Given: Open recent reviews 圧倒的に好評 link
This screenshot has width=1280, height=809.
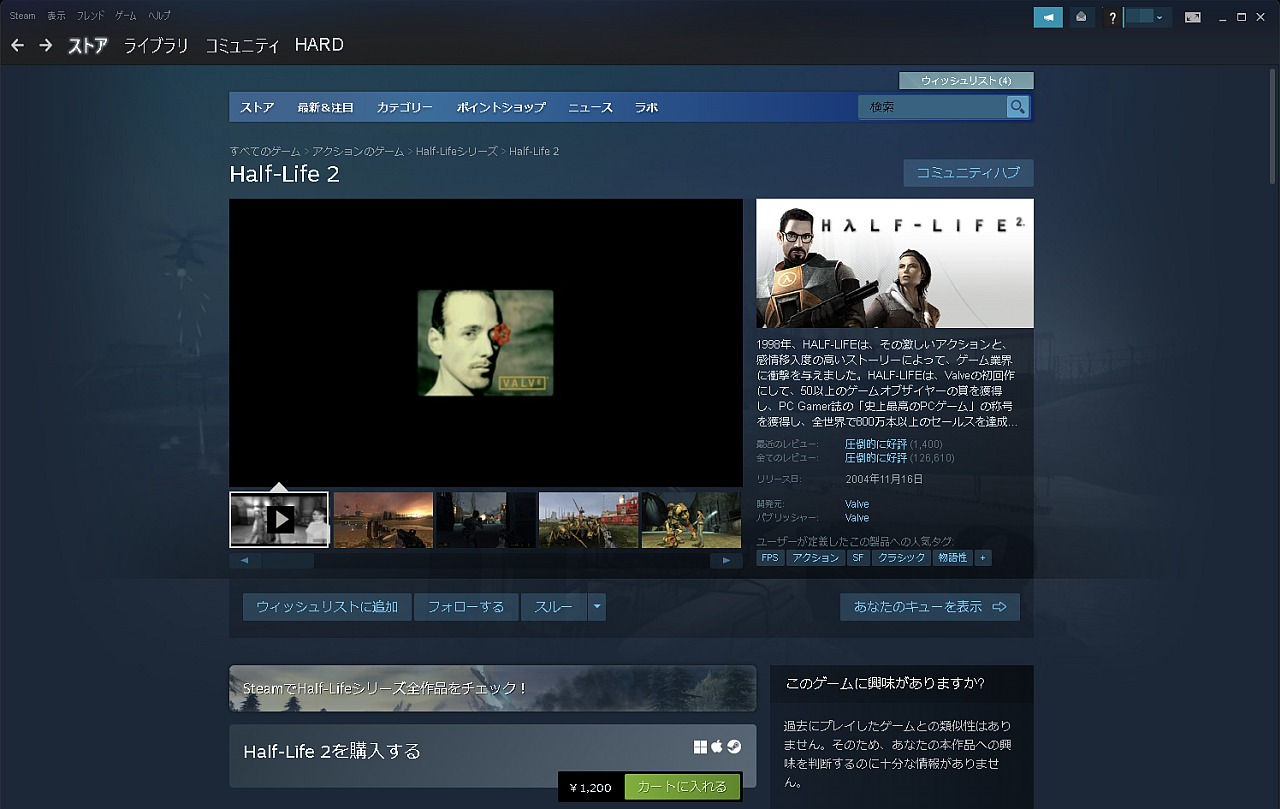Looking at the screenshot, I should 876,444.
